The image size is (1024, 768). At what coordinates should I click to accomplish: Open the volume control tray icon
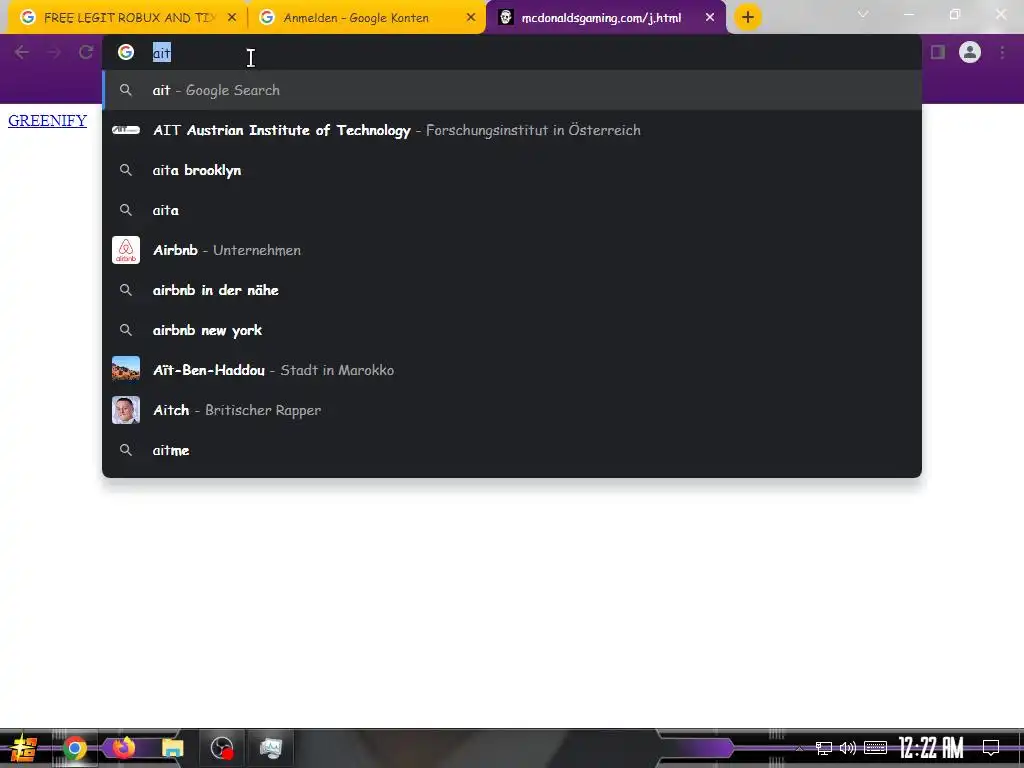pos(848,748)
